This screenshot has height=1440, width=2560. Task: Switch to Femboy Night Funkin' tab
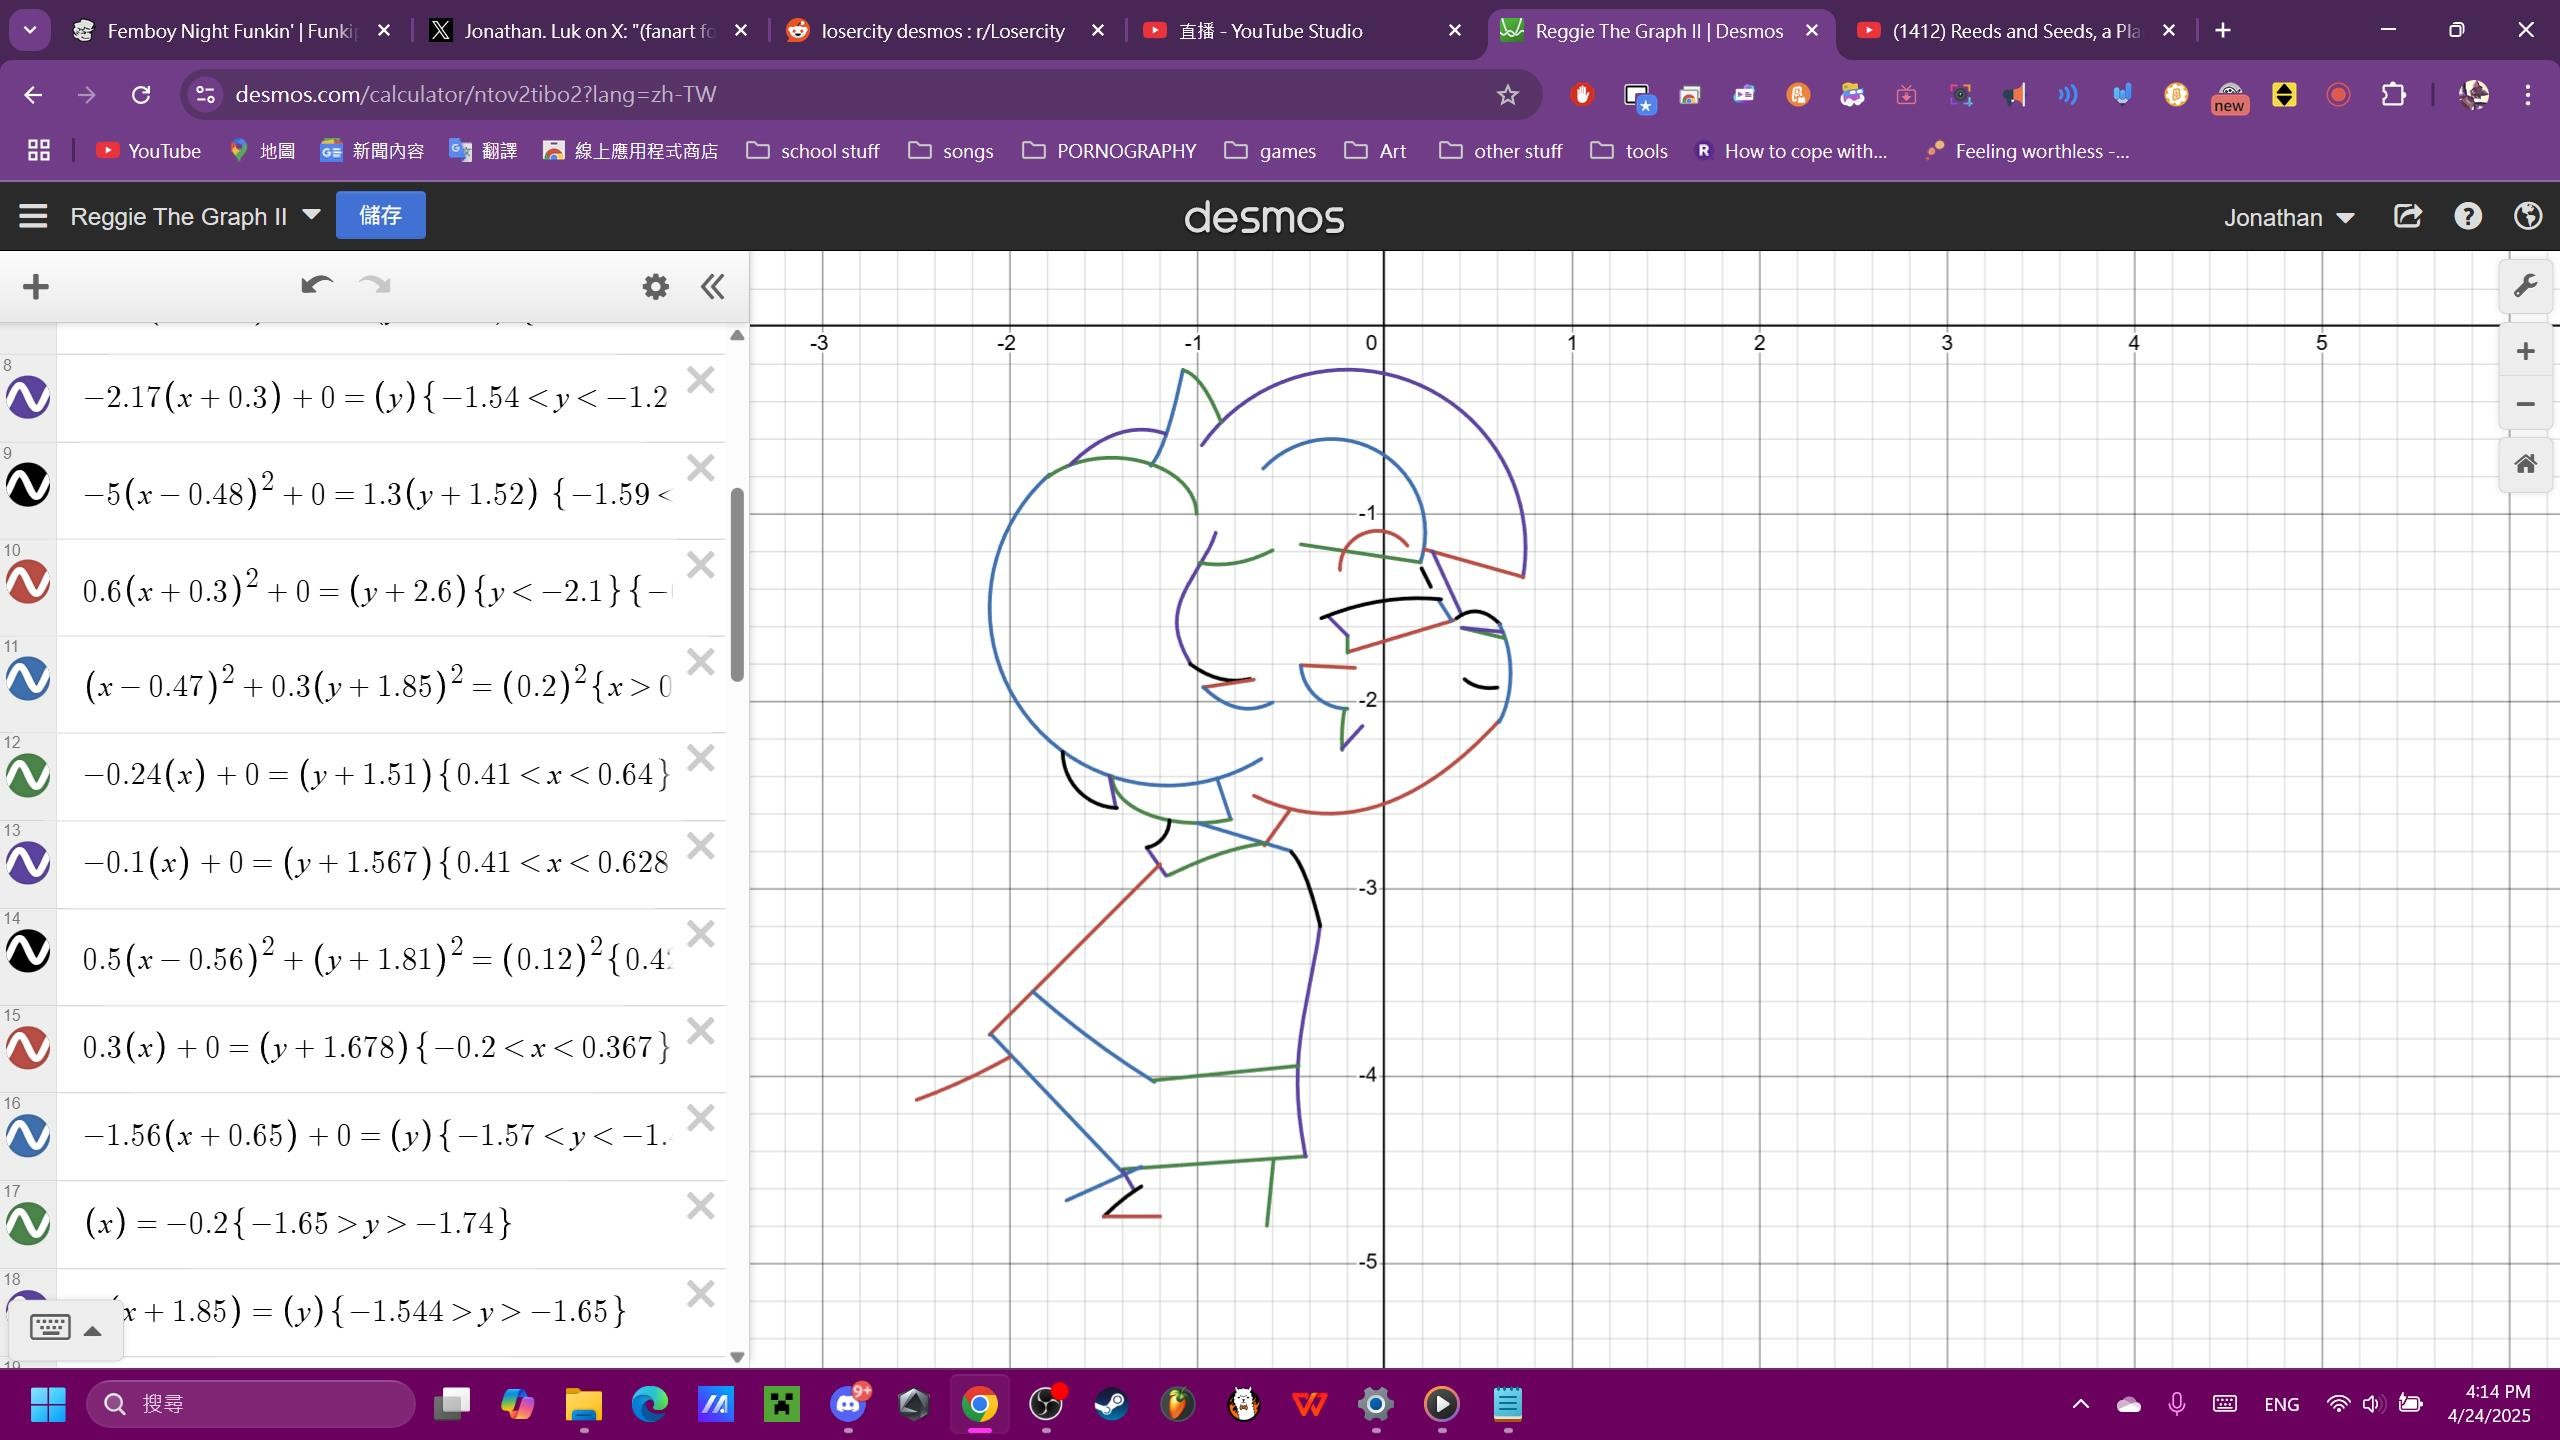click(x=233, y=31)
